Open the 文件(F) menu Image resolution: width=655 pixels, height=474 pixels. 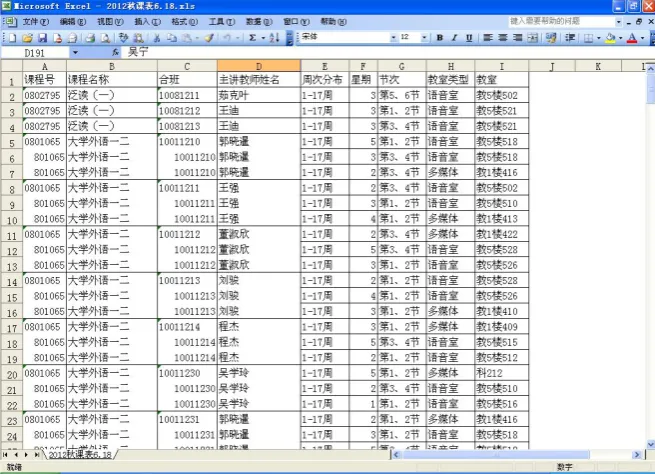coord(36,22)
